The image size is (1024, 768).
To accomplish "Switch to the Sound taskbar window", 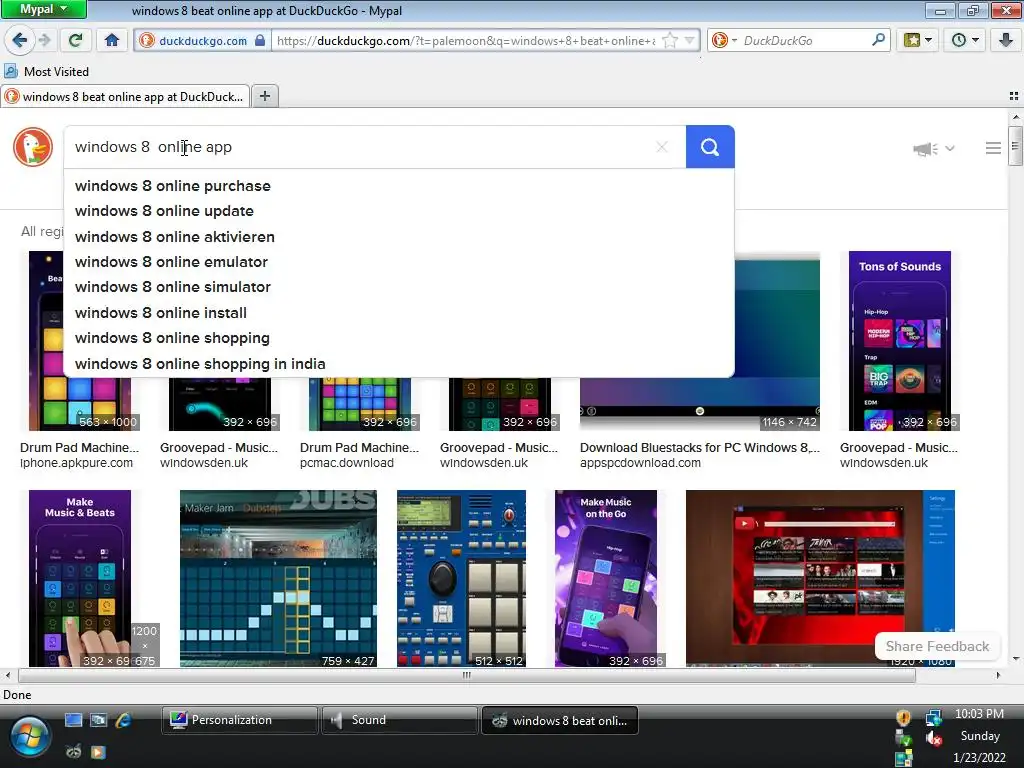I will [400, 720].
